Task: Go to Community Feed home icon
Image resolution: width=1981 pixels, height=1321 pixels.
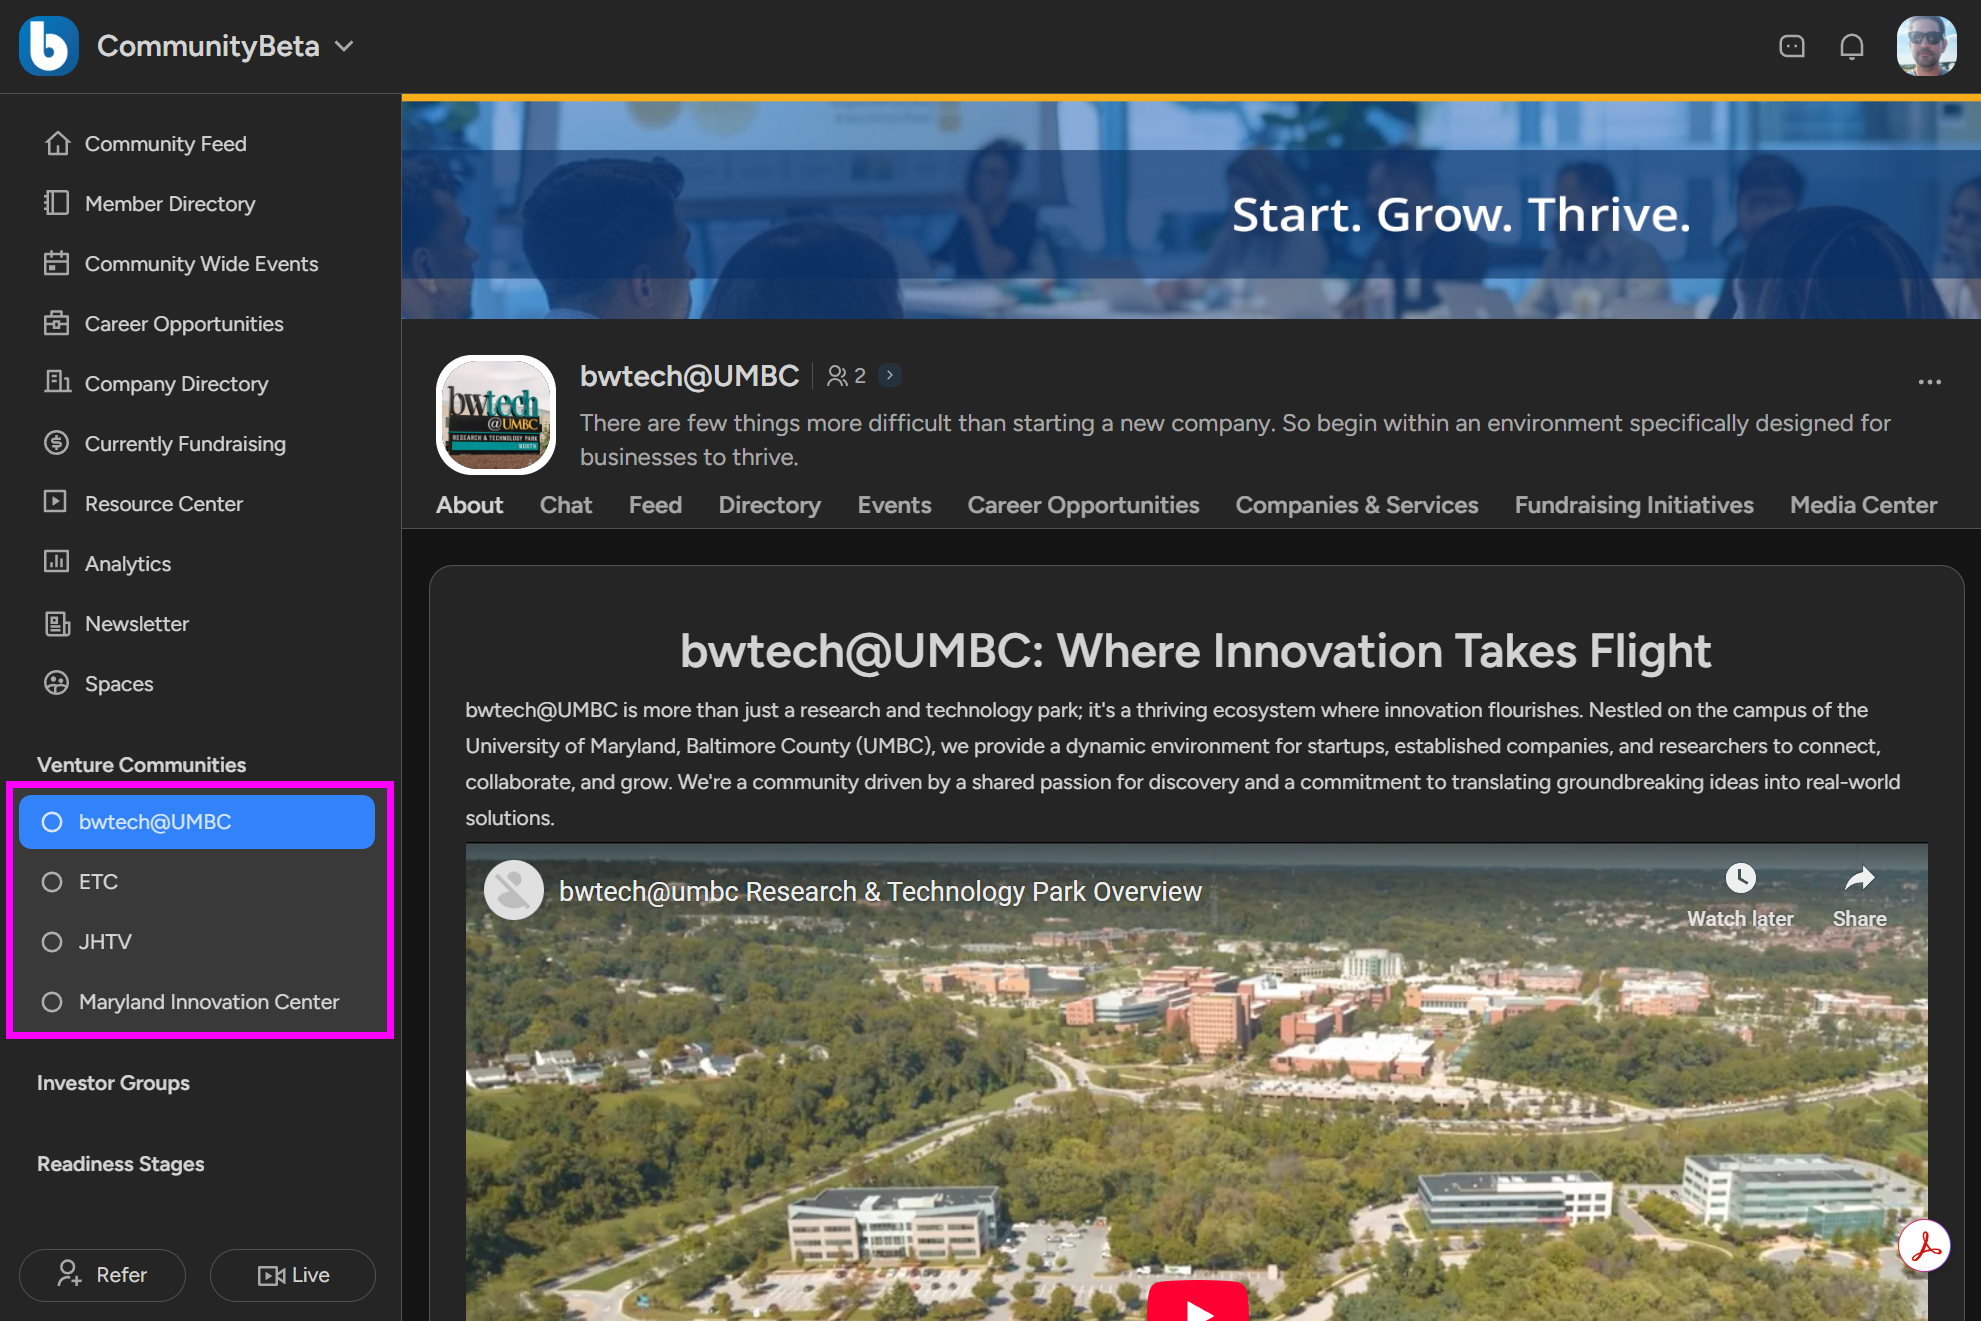Action: tap(57, 143)
